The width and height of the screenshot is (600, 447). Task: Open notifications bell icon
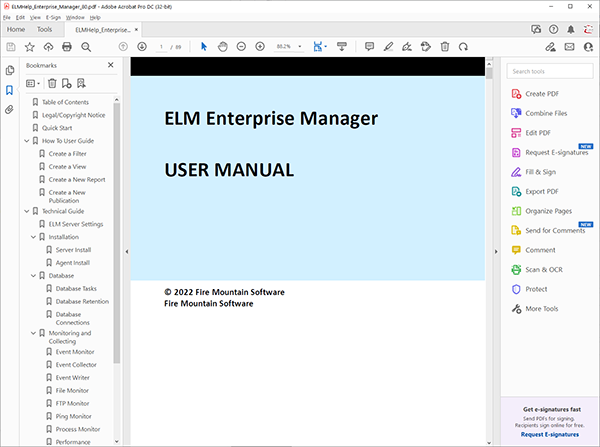pyautogui.click(x=571, y=29)
